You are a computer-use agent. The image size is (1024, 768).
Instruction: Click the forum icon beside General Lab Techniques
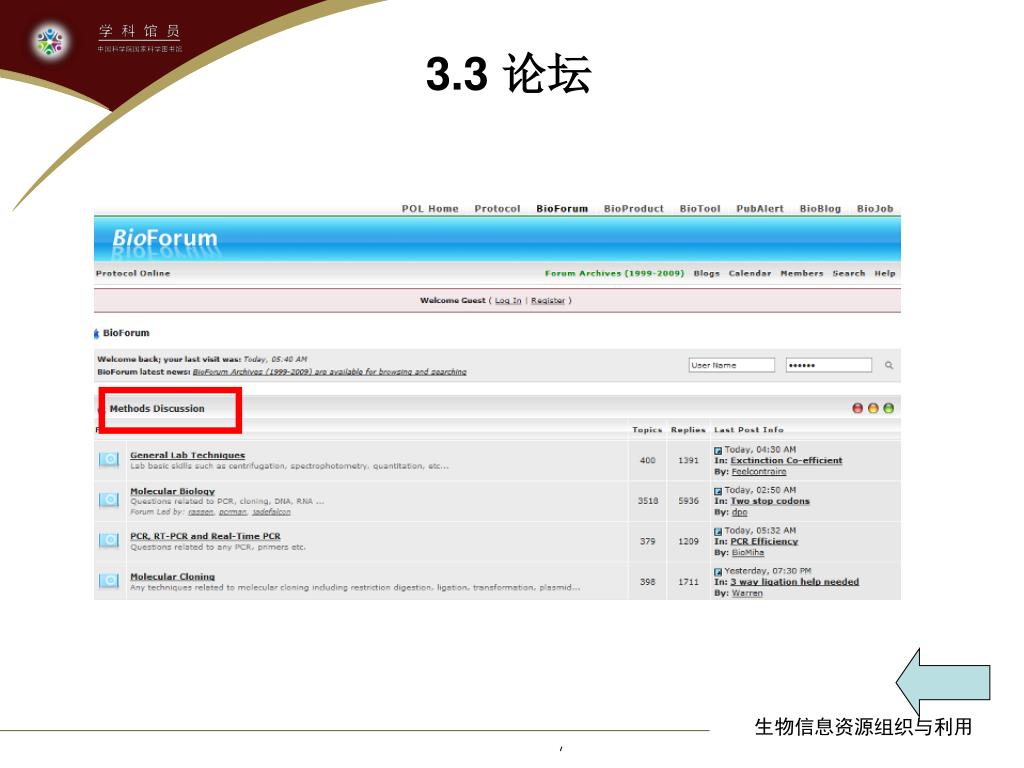point(109,459)
